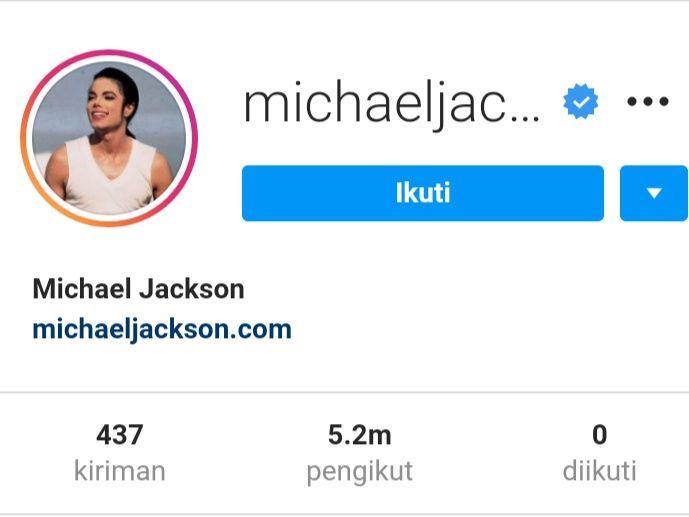Expand suggested accounts with the arrow button
Image resolution: width=689 pixels, height=517 pixels.
pyautogui.click(x=654, y=193)
